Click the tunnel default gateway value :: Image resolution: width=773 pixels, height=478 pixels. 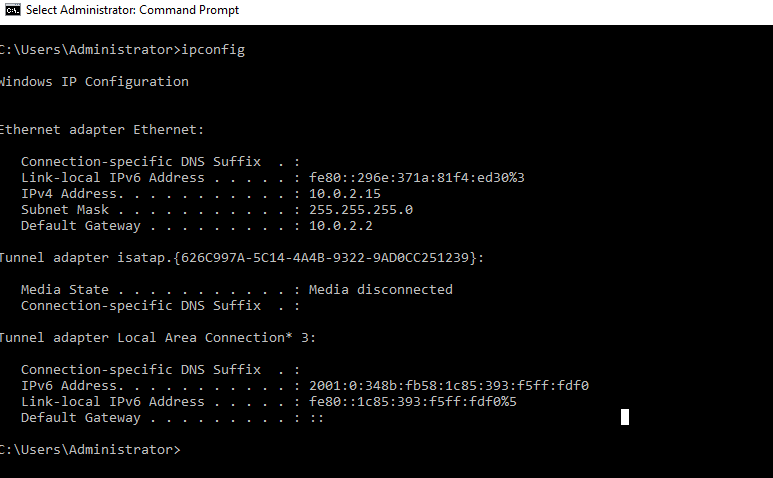317,417
